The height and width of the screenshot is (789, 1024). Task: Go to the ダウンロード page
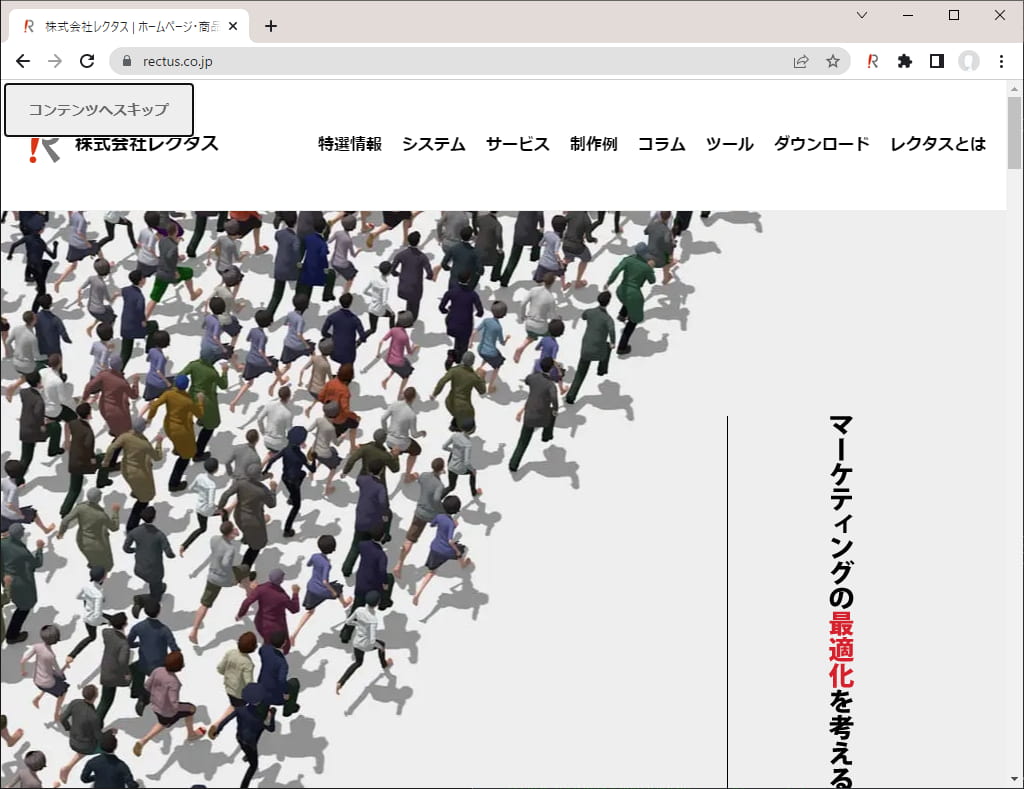pos(822,144)
